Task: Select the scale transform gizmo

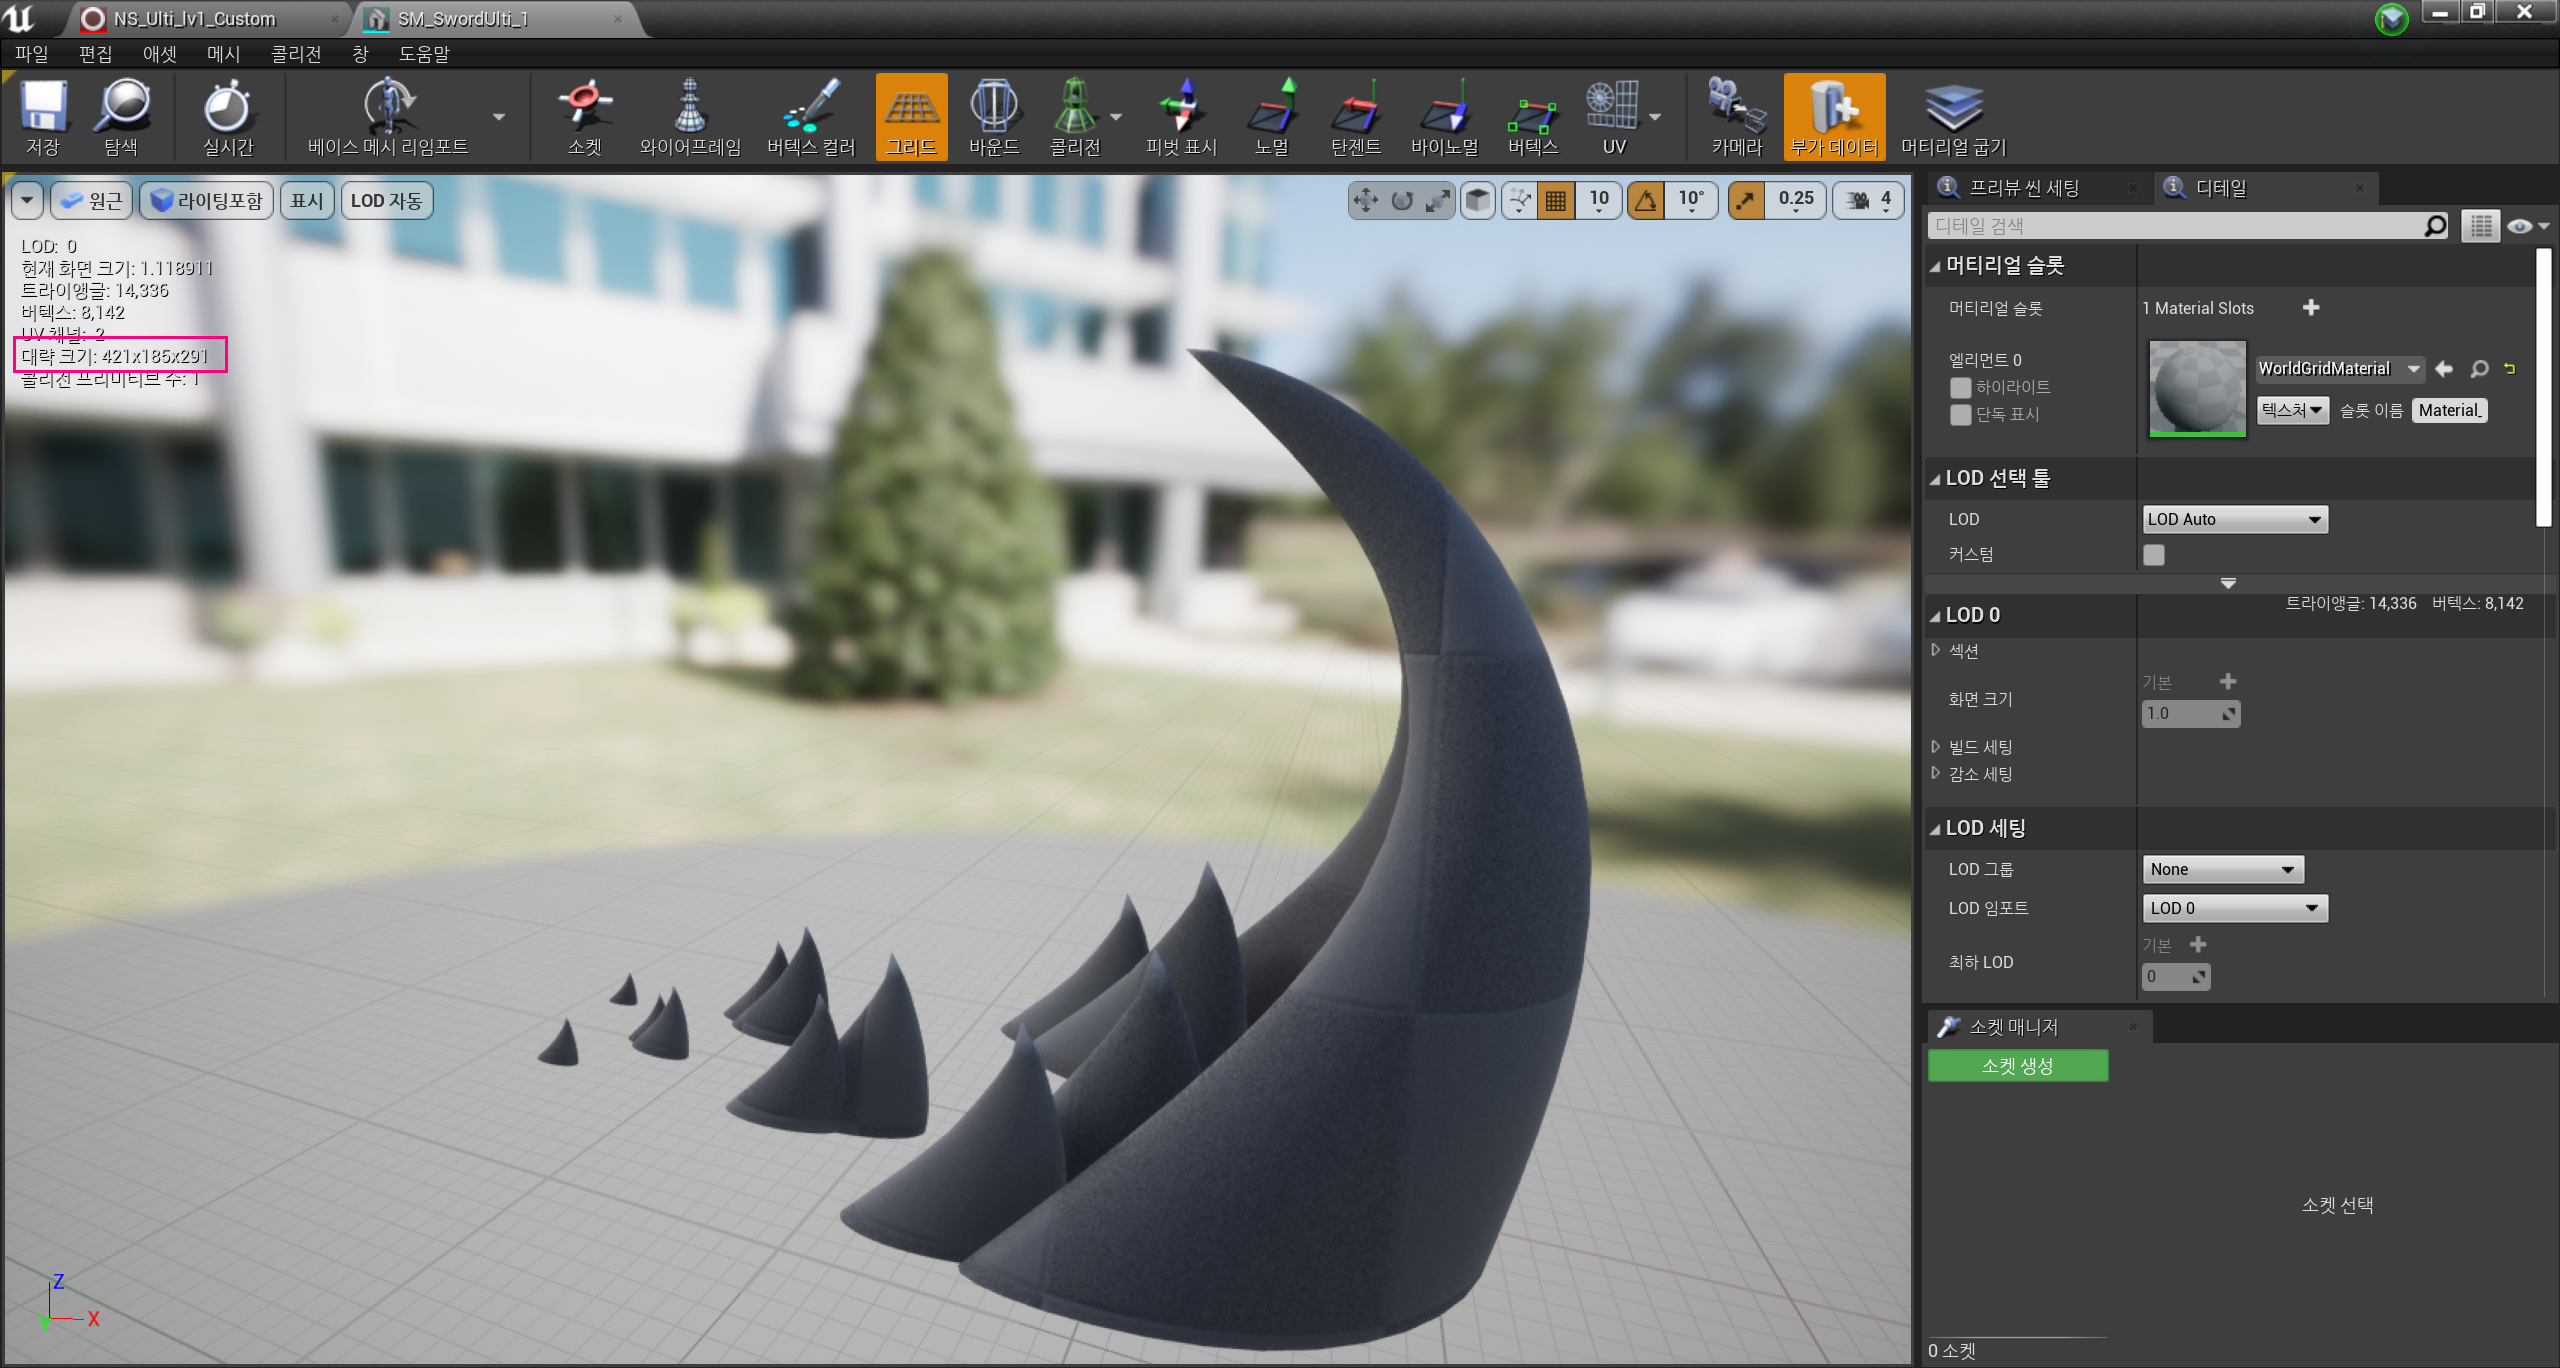Action: pos(1438,200)
